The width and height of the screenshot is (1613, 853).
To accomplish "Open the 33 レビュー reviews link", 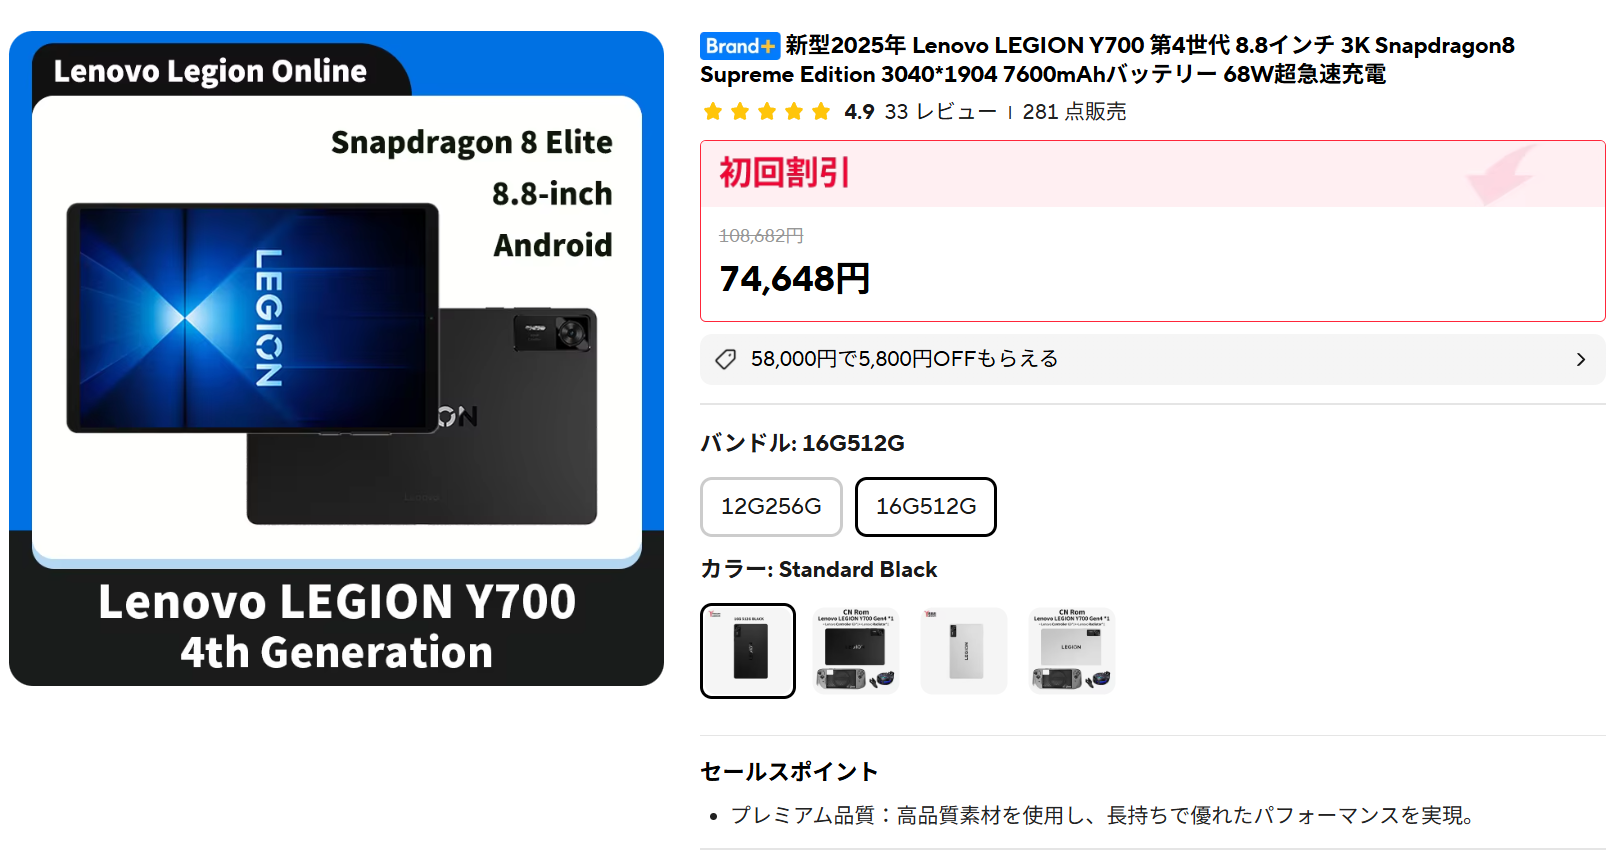I will tap(940, 112).
